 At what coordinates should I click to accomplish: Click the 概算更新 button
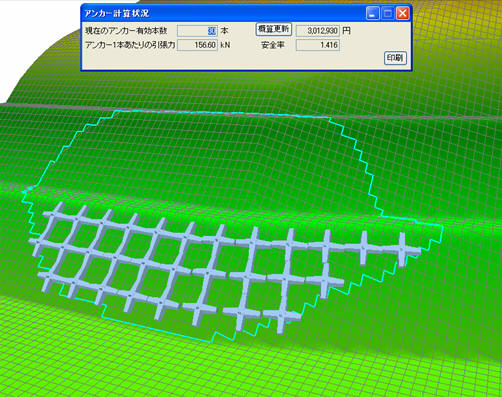pos(274,29)
